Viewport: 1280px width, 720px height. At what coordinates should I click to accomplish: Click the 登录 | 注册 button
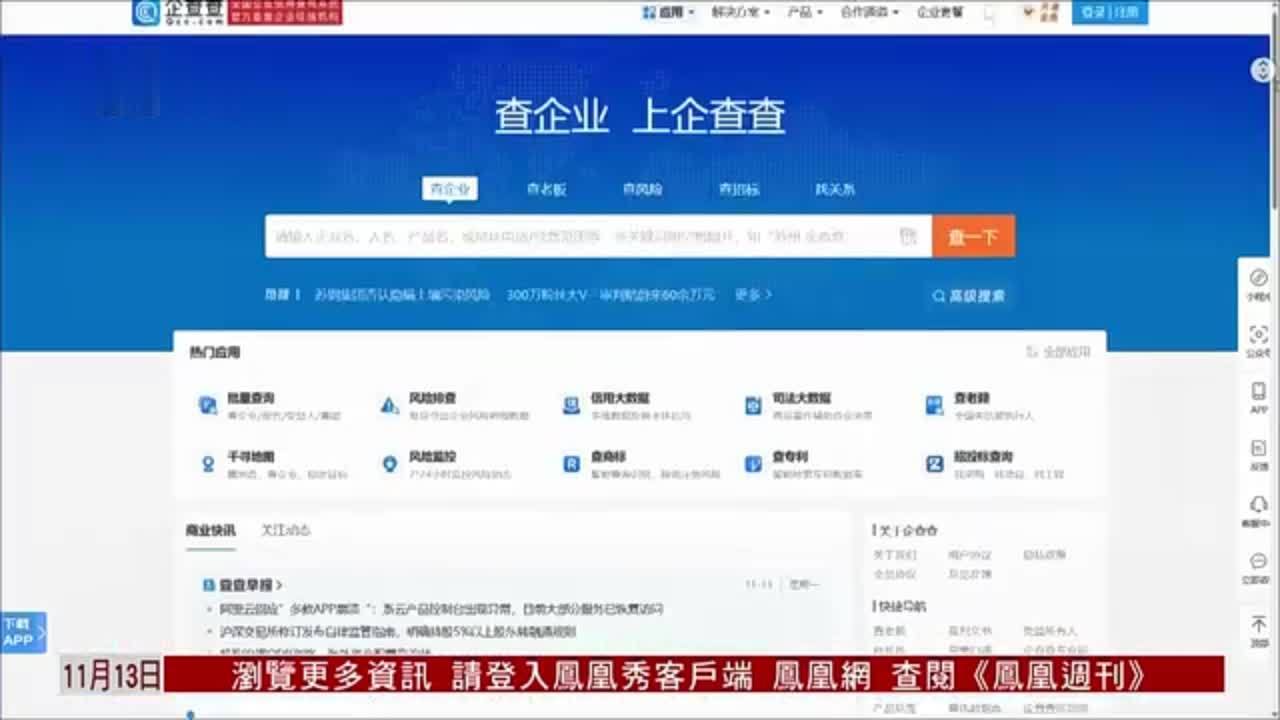1110,12
